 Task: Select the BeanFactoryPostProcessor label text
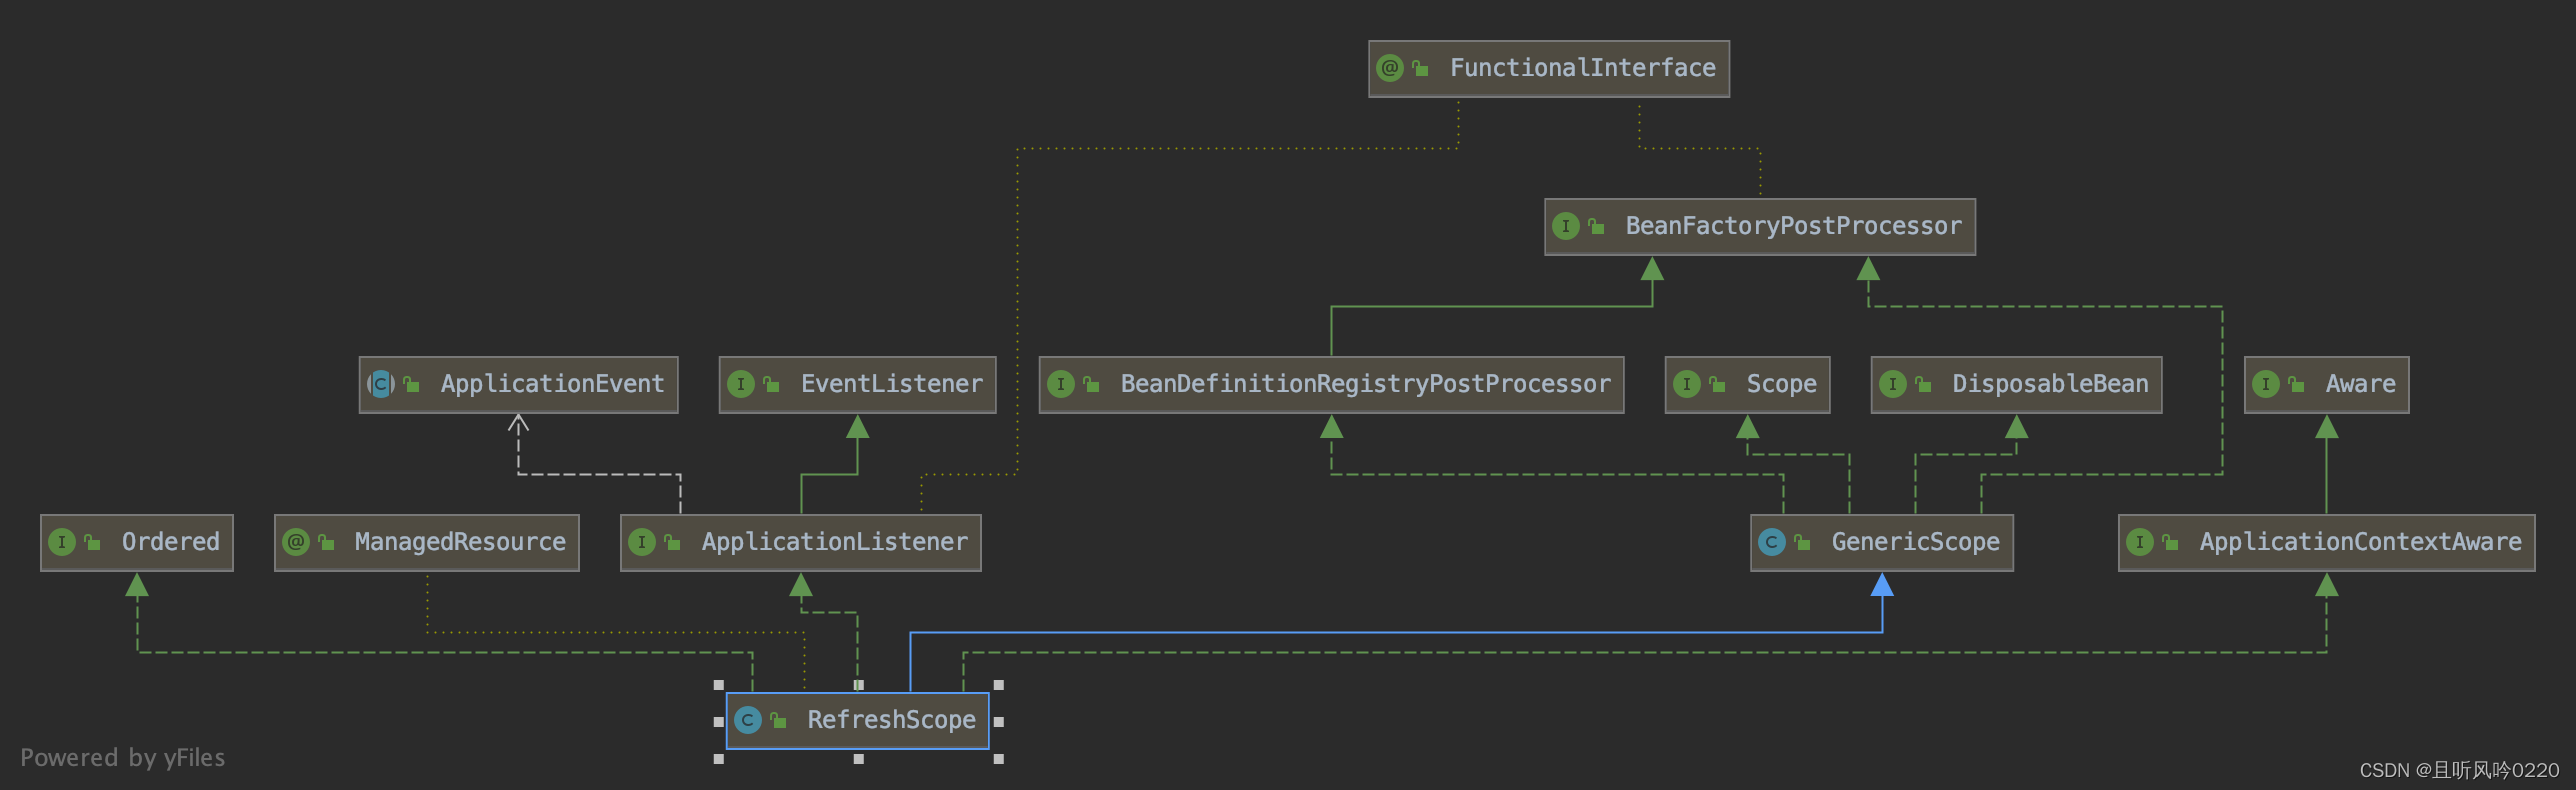click(1794, 226)
